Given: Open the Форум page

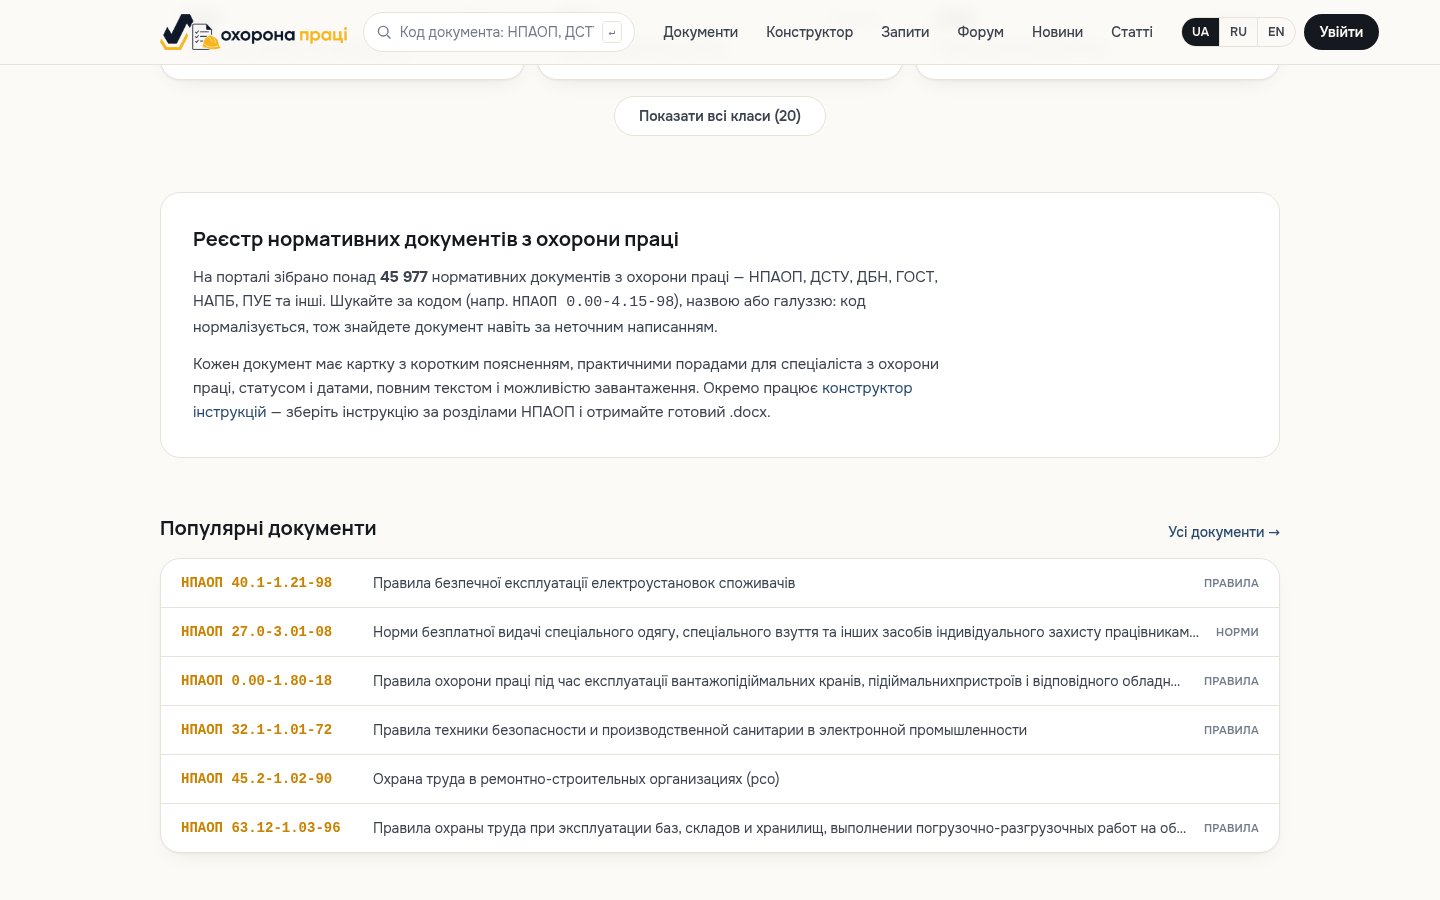Looking at the screenshot, I should (980, 32).
